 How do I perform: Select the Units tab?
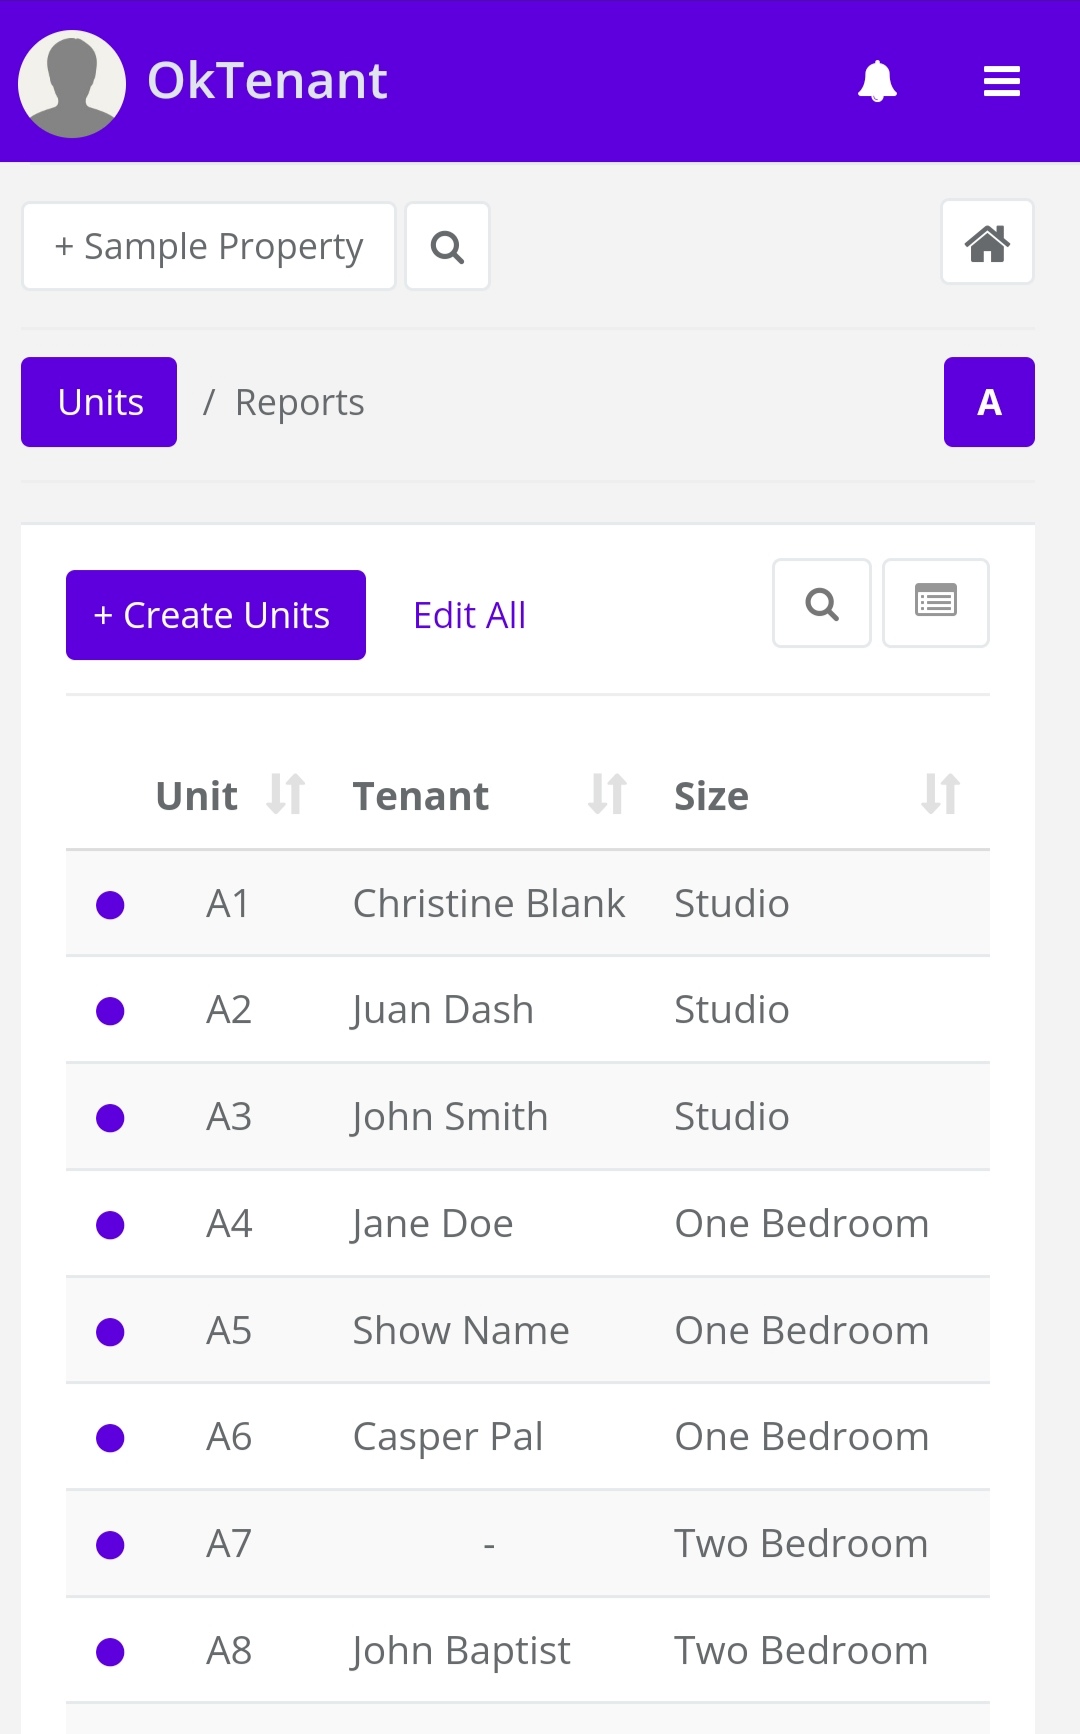pyautogui.click(x=99, y=402)
